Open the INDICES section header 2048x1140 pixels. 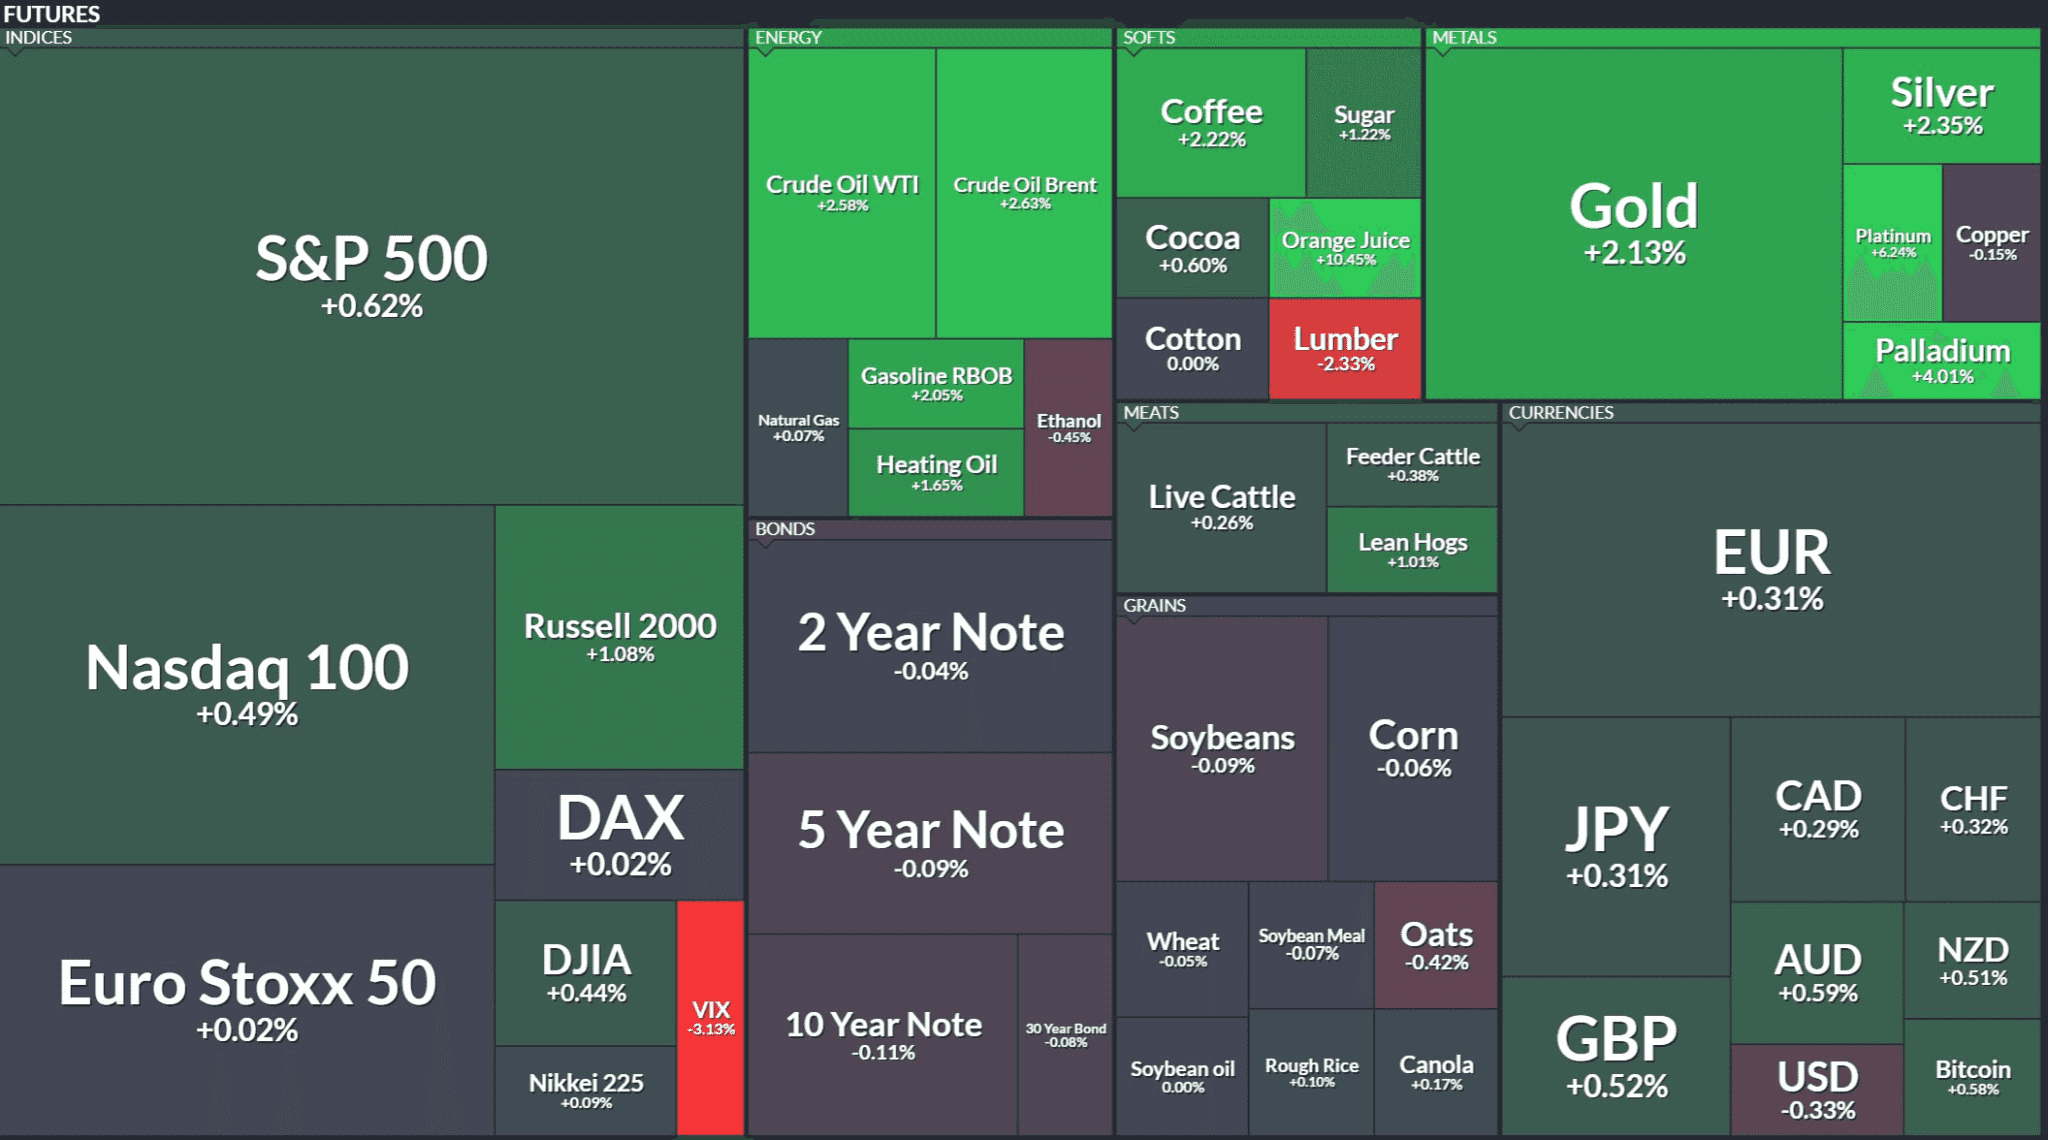(39, 37)
